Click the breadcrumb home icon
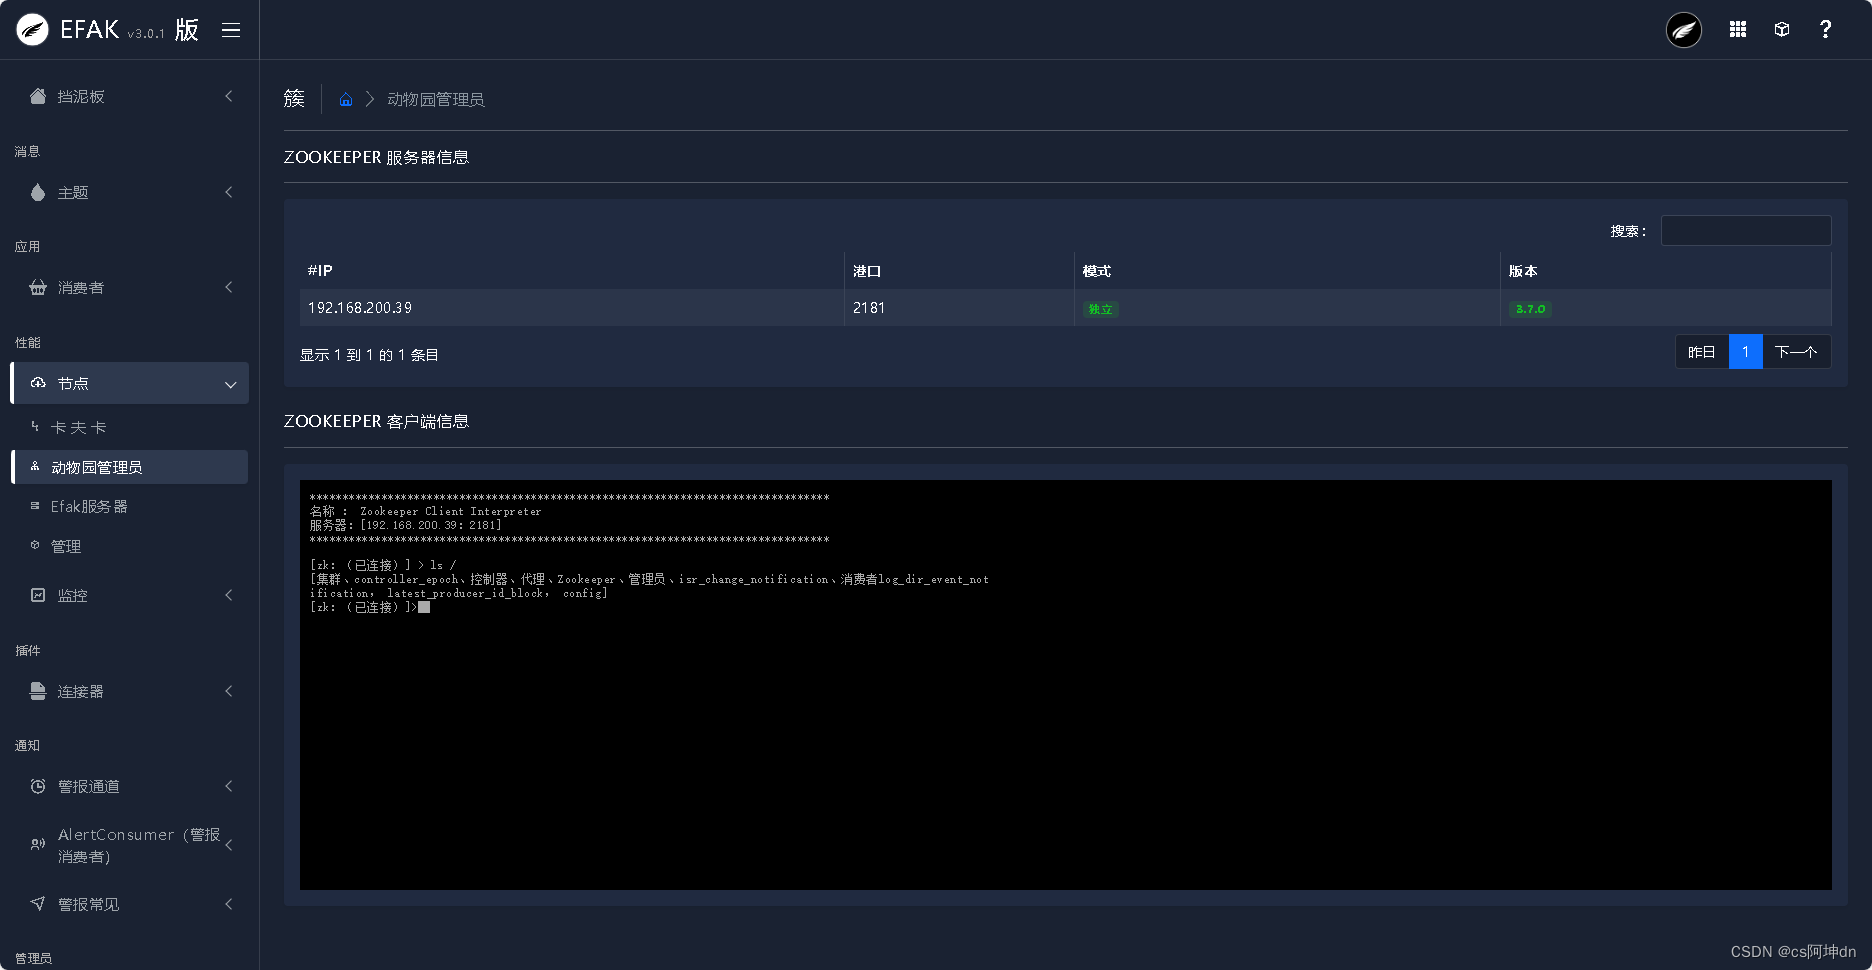Screen dimensions: 1872x970 click(x=345, y=98)
